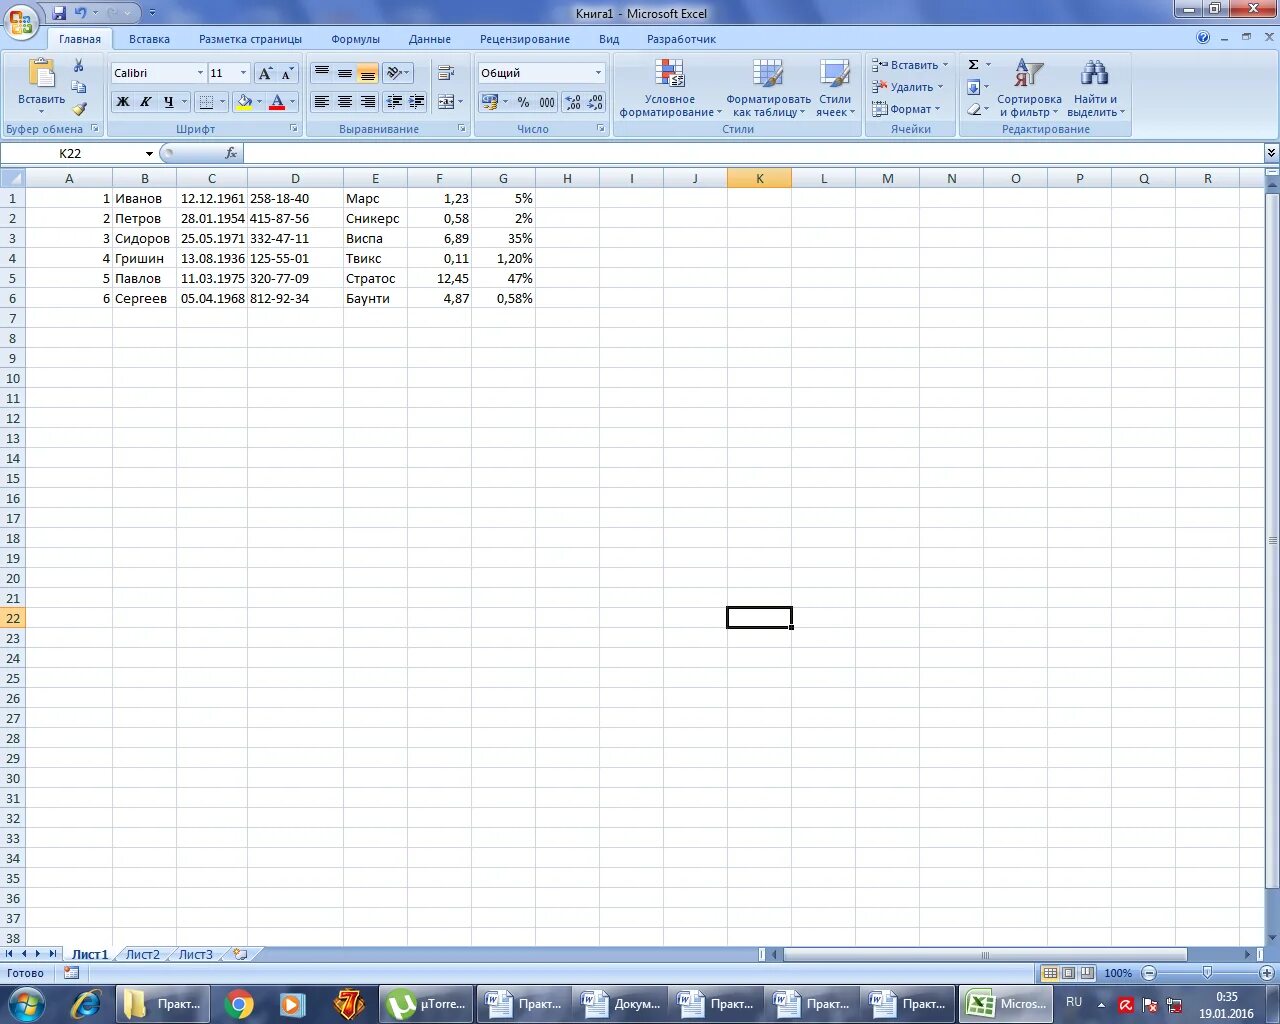Screen dimensions: 1280x1024
Task: Copy selection using the copy icon
Action: (x=79, y=87)
